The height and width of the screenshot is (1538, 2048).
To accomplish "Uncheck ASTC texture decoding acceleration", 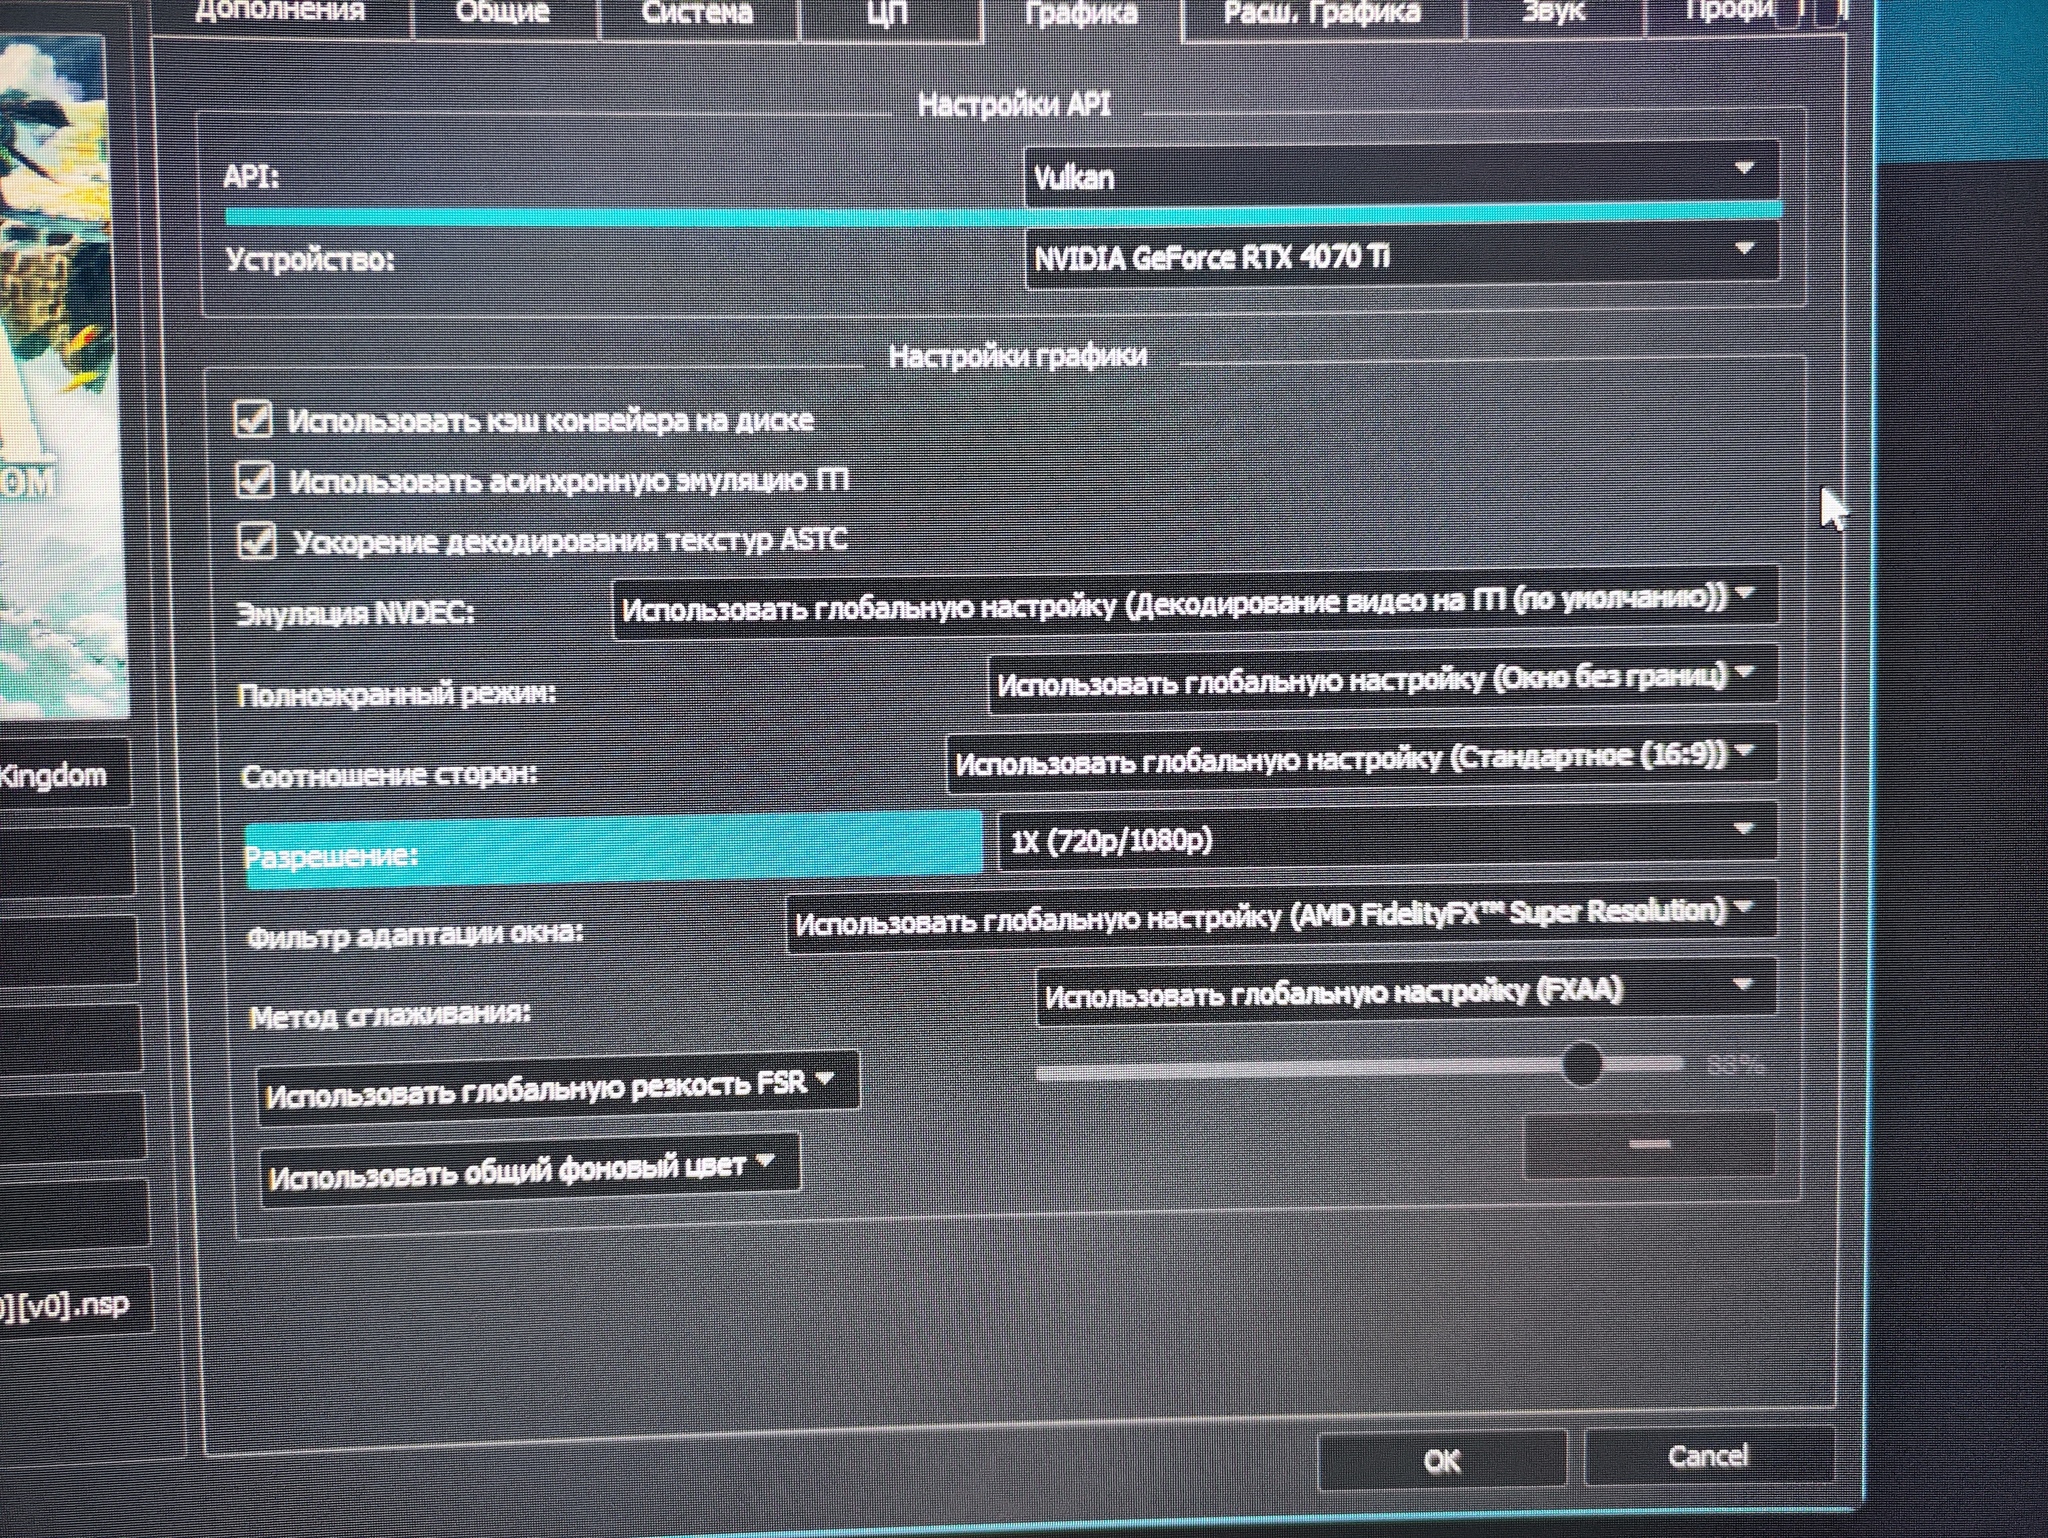I will coord(257,541).
